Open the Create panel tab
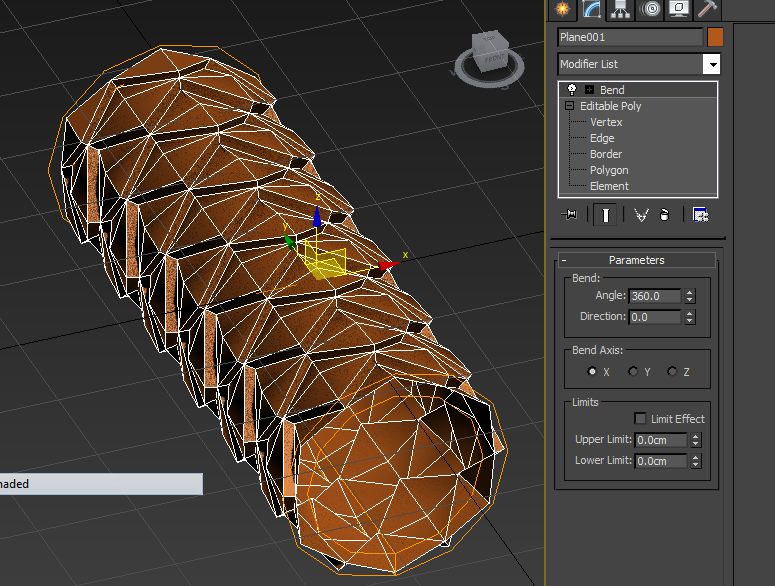Image resolution: width=775 pixels, height=586 pixels. (562, 9)
